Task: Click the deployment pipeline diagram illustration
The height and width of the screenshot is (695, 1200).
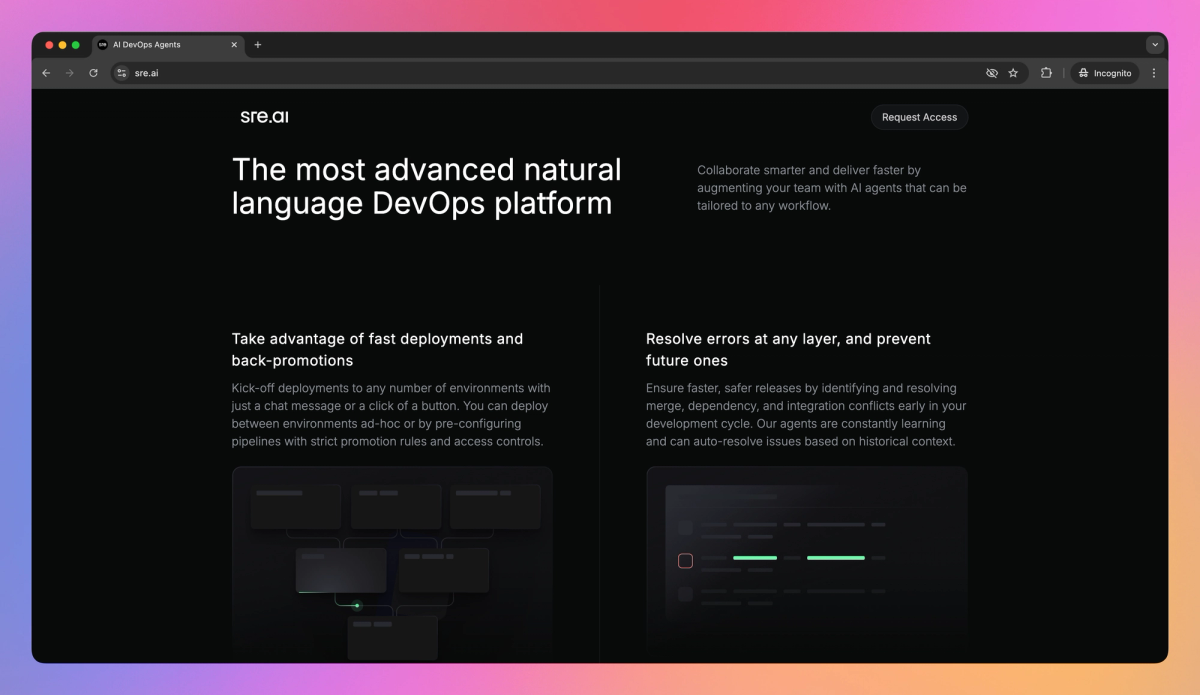Action: [392, 563]
